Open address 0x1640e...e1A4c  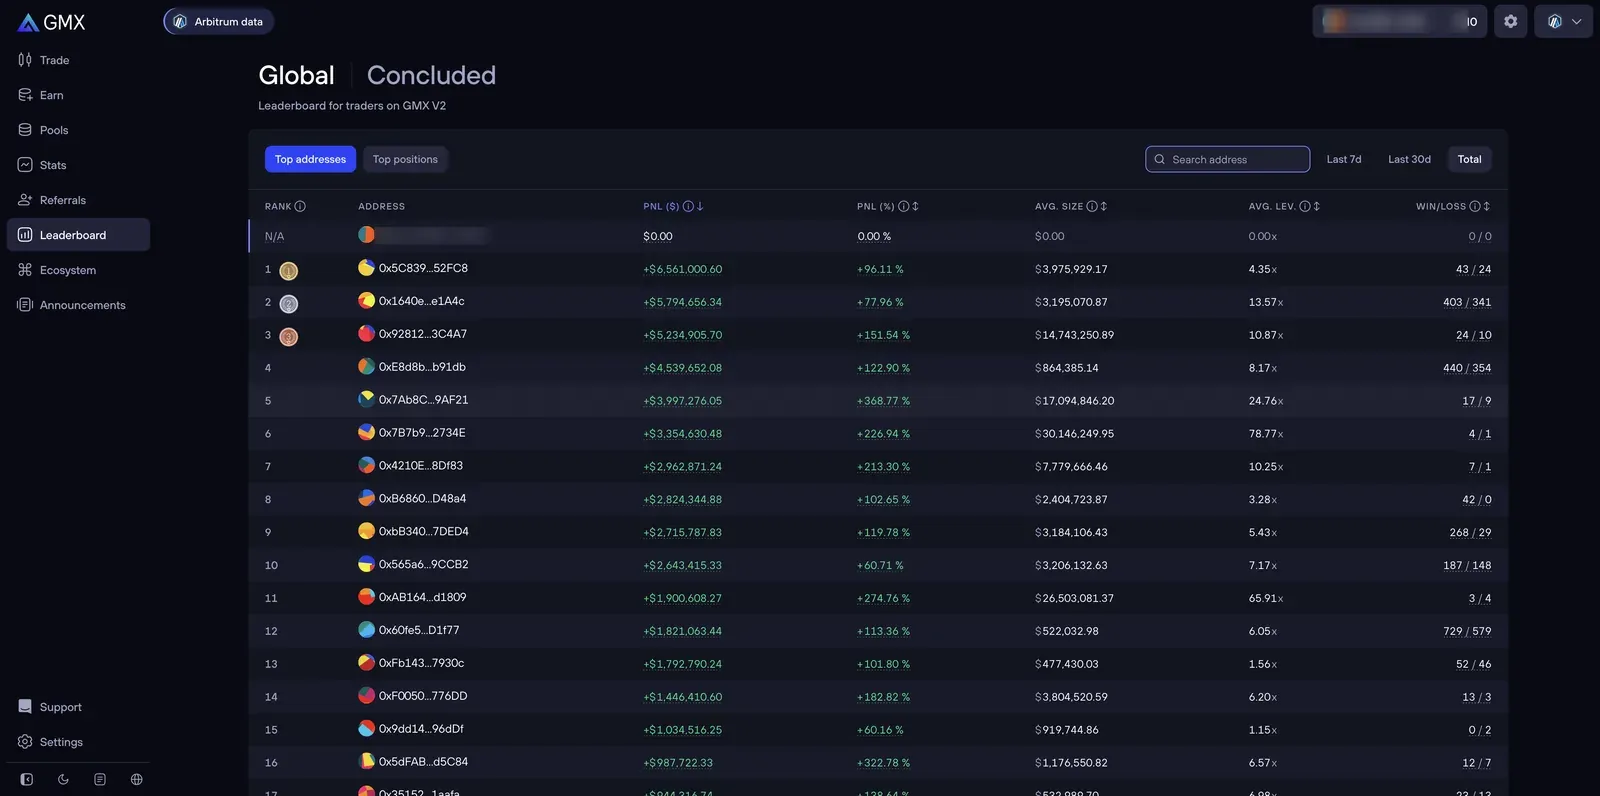coord(421,301)
